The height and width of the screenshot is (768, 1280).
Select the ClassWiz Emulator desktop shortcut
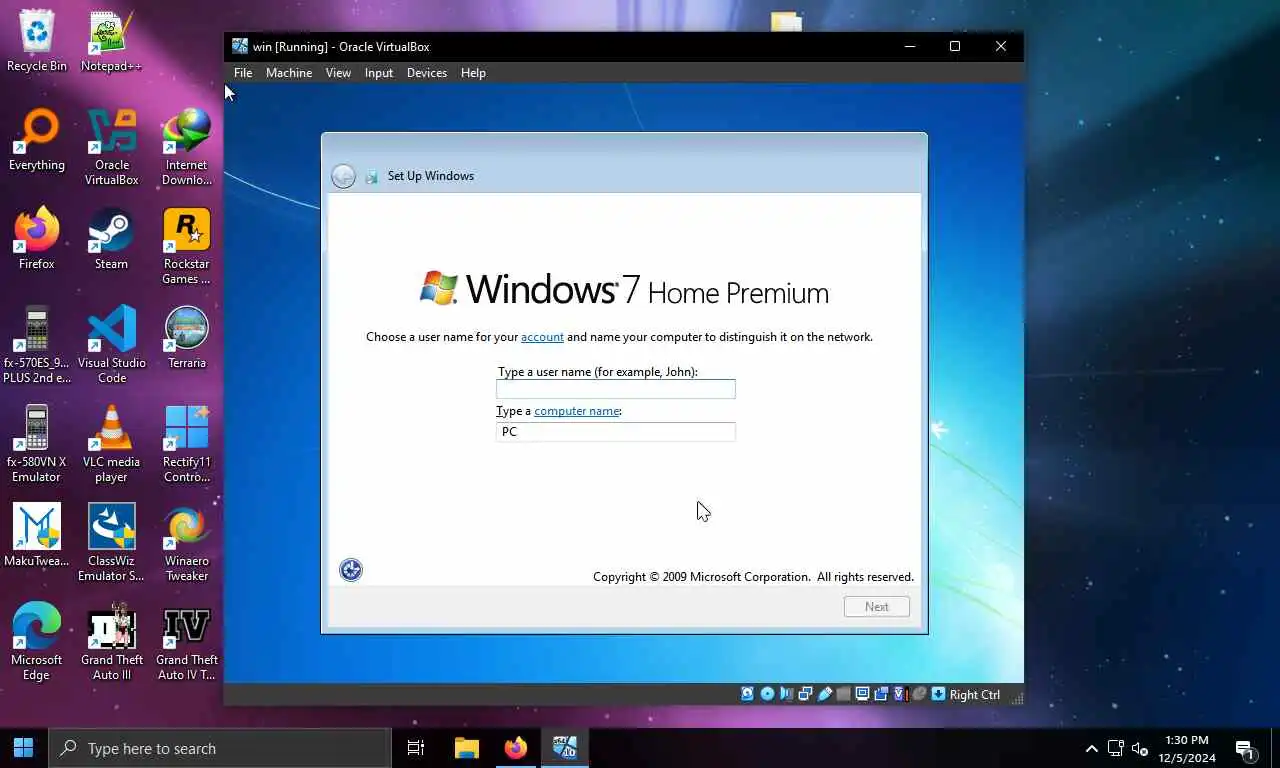pos(111,543)
